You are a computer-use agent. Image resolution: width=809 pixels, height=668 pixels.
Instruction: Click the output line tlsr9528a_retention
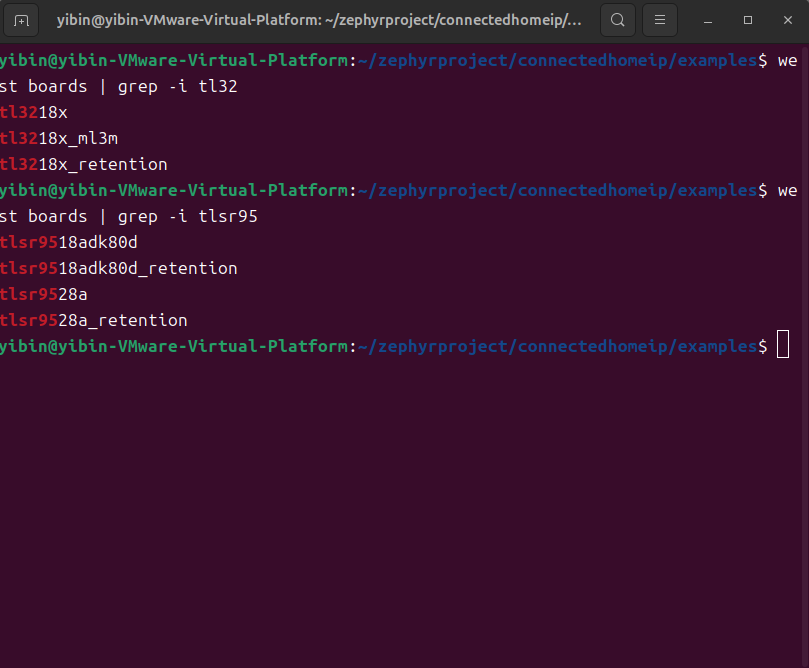point(93,320)
